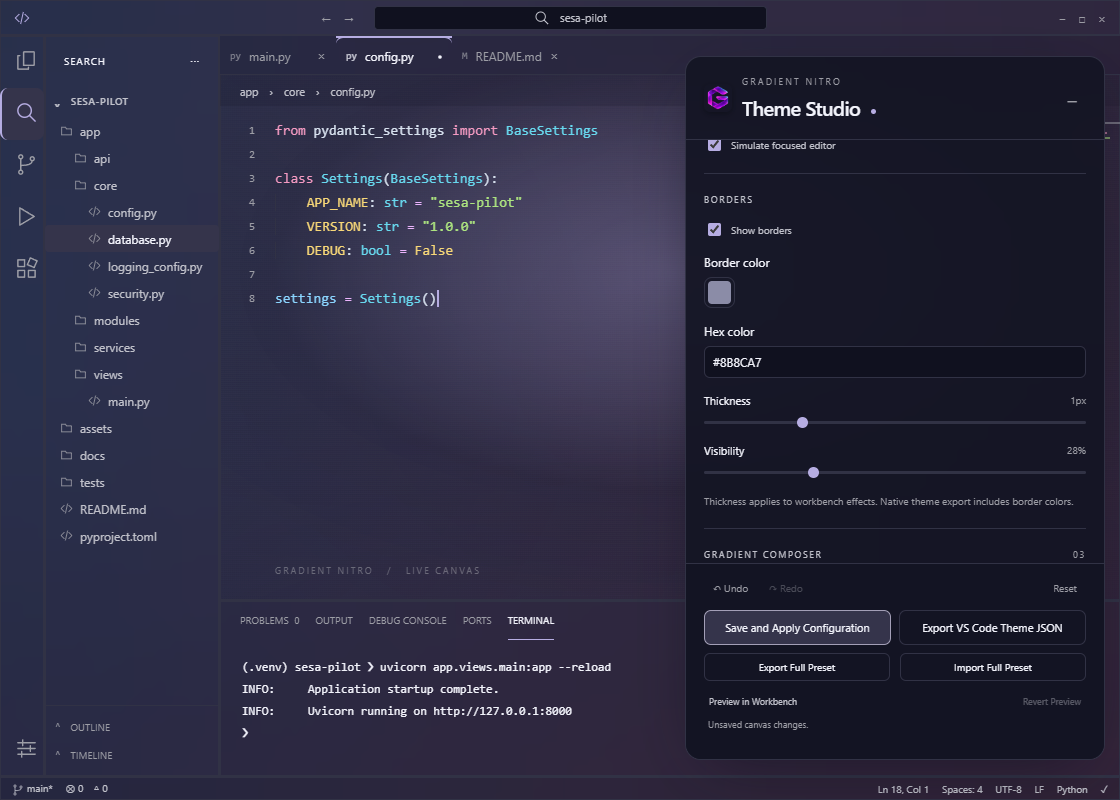Click the main* git branch status item
Screen dimensions: 1120x800
(x=33, y=789)
